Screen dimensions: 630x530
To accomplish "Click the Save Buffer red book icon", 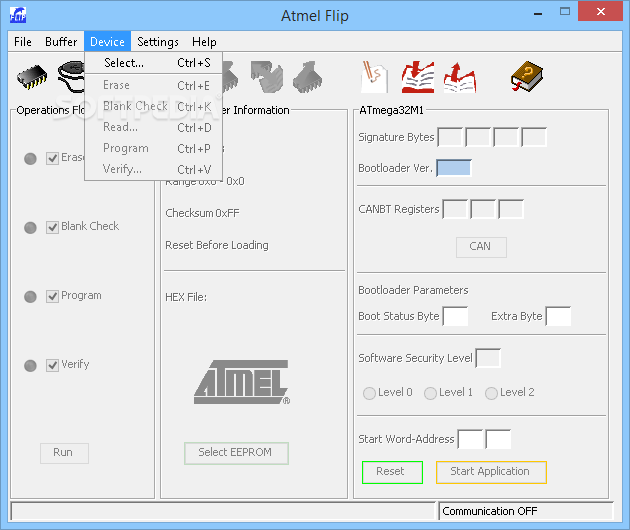I will click(460, 77).
